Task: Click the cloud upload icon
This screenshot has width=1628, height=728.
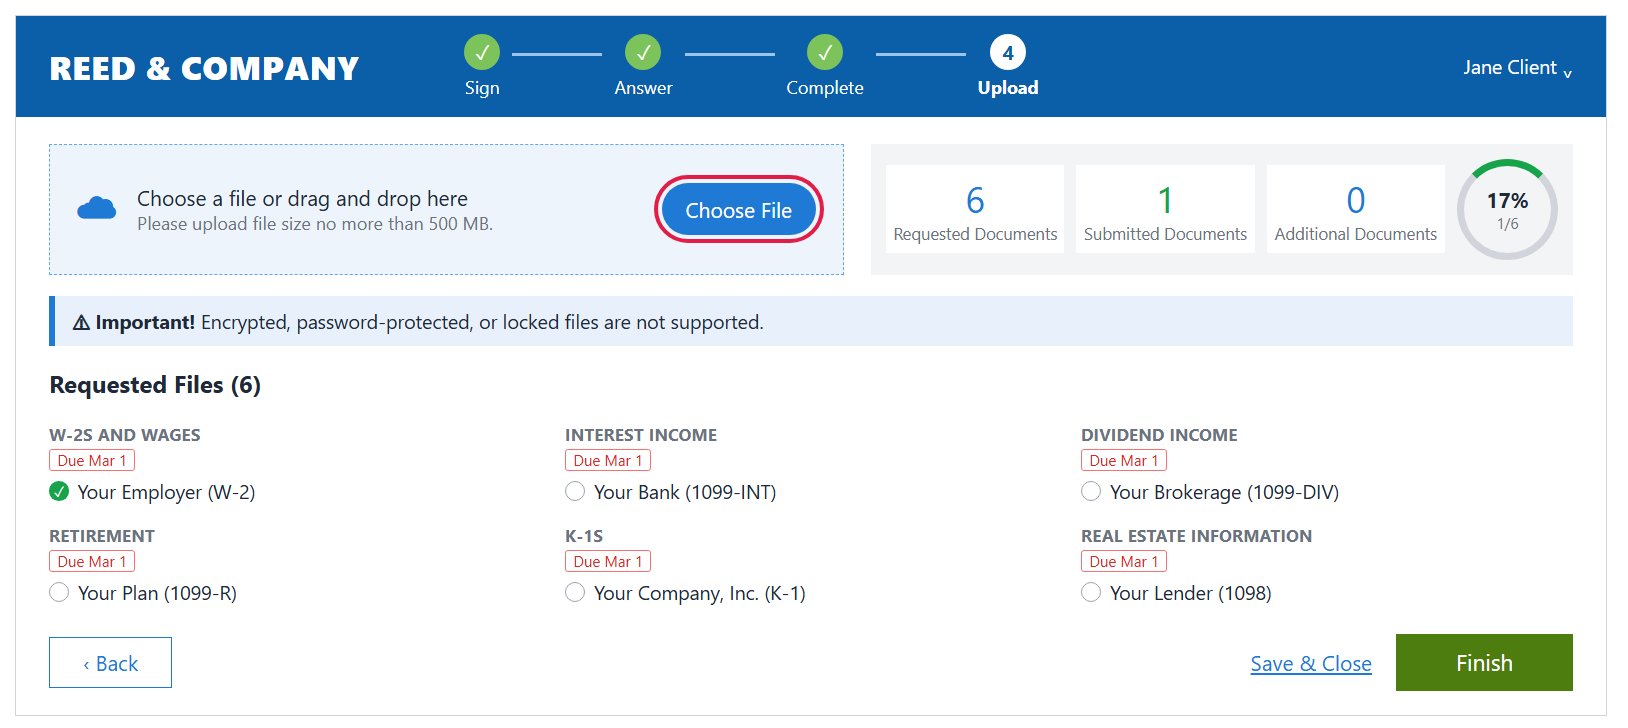Action: pos(97,208)
